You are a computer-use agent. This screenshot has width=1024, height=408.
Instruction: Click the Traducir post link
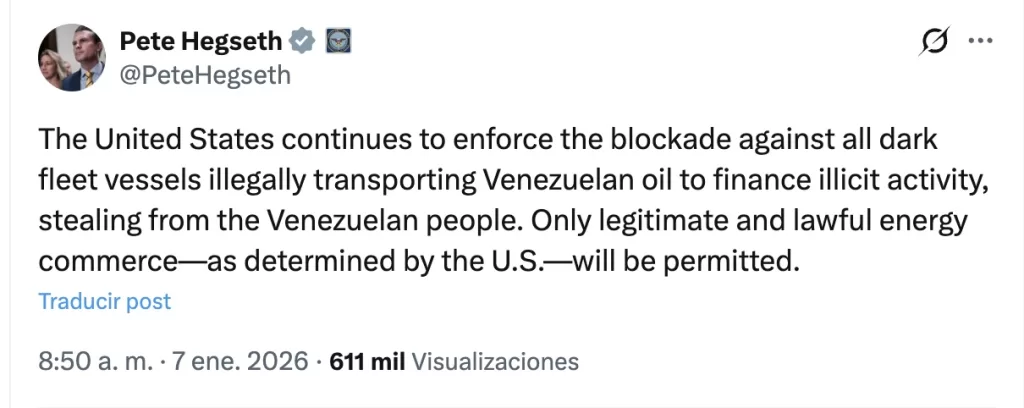[105, 301]
